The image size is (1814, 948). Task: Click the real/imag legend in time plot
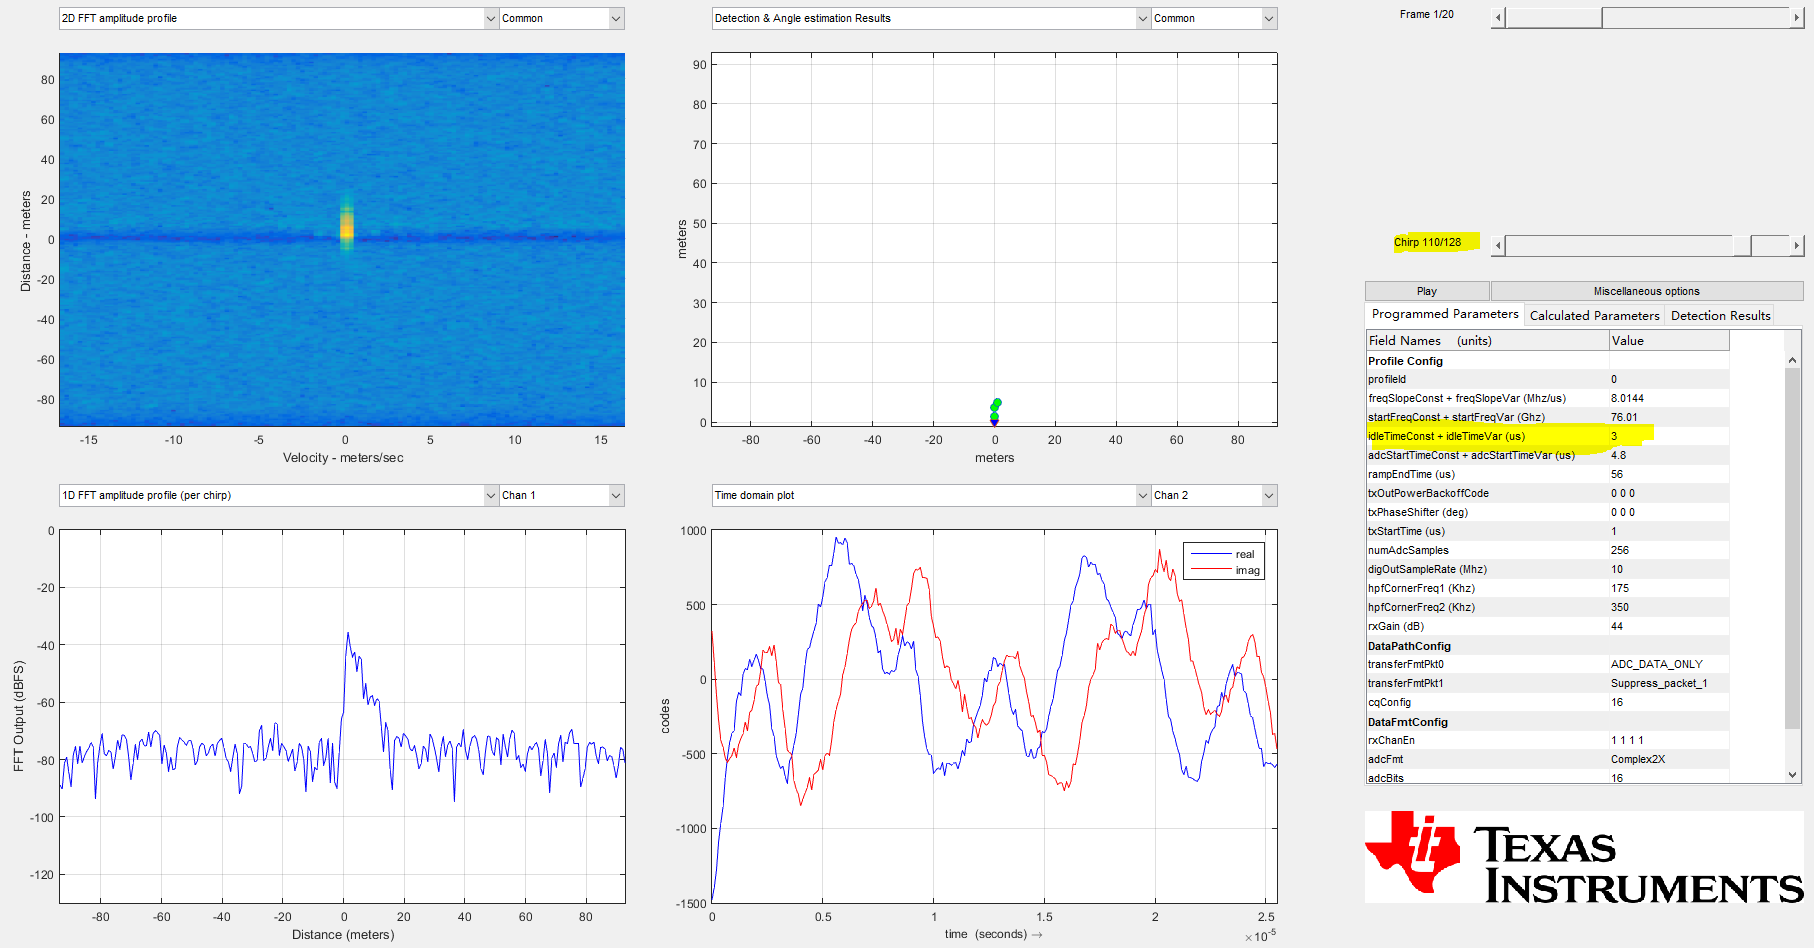[x=1224, y=561]
